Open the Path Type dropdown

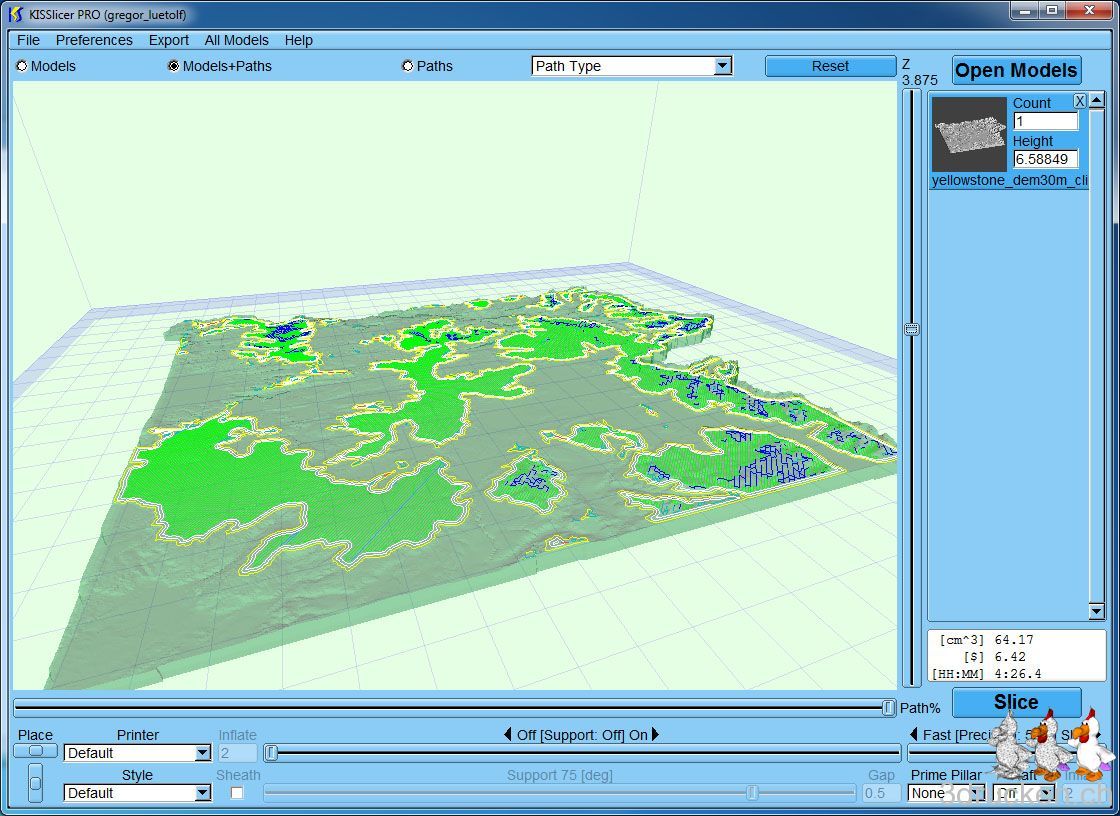point(632,66)
